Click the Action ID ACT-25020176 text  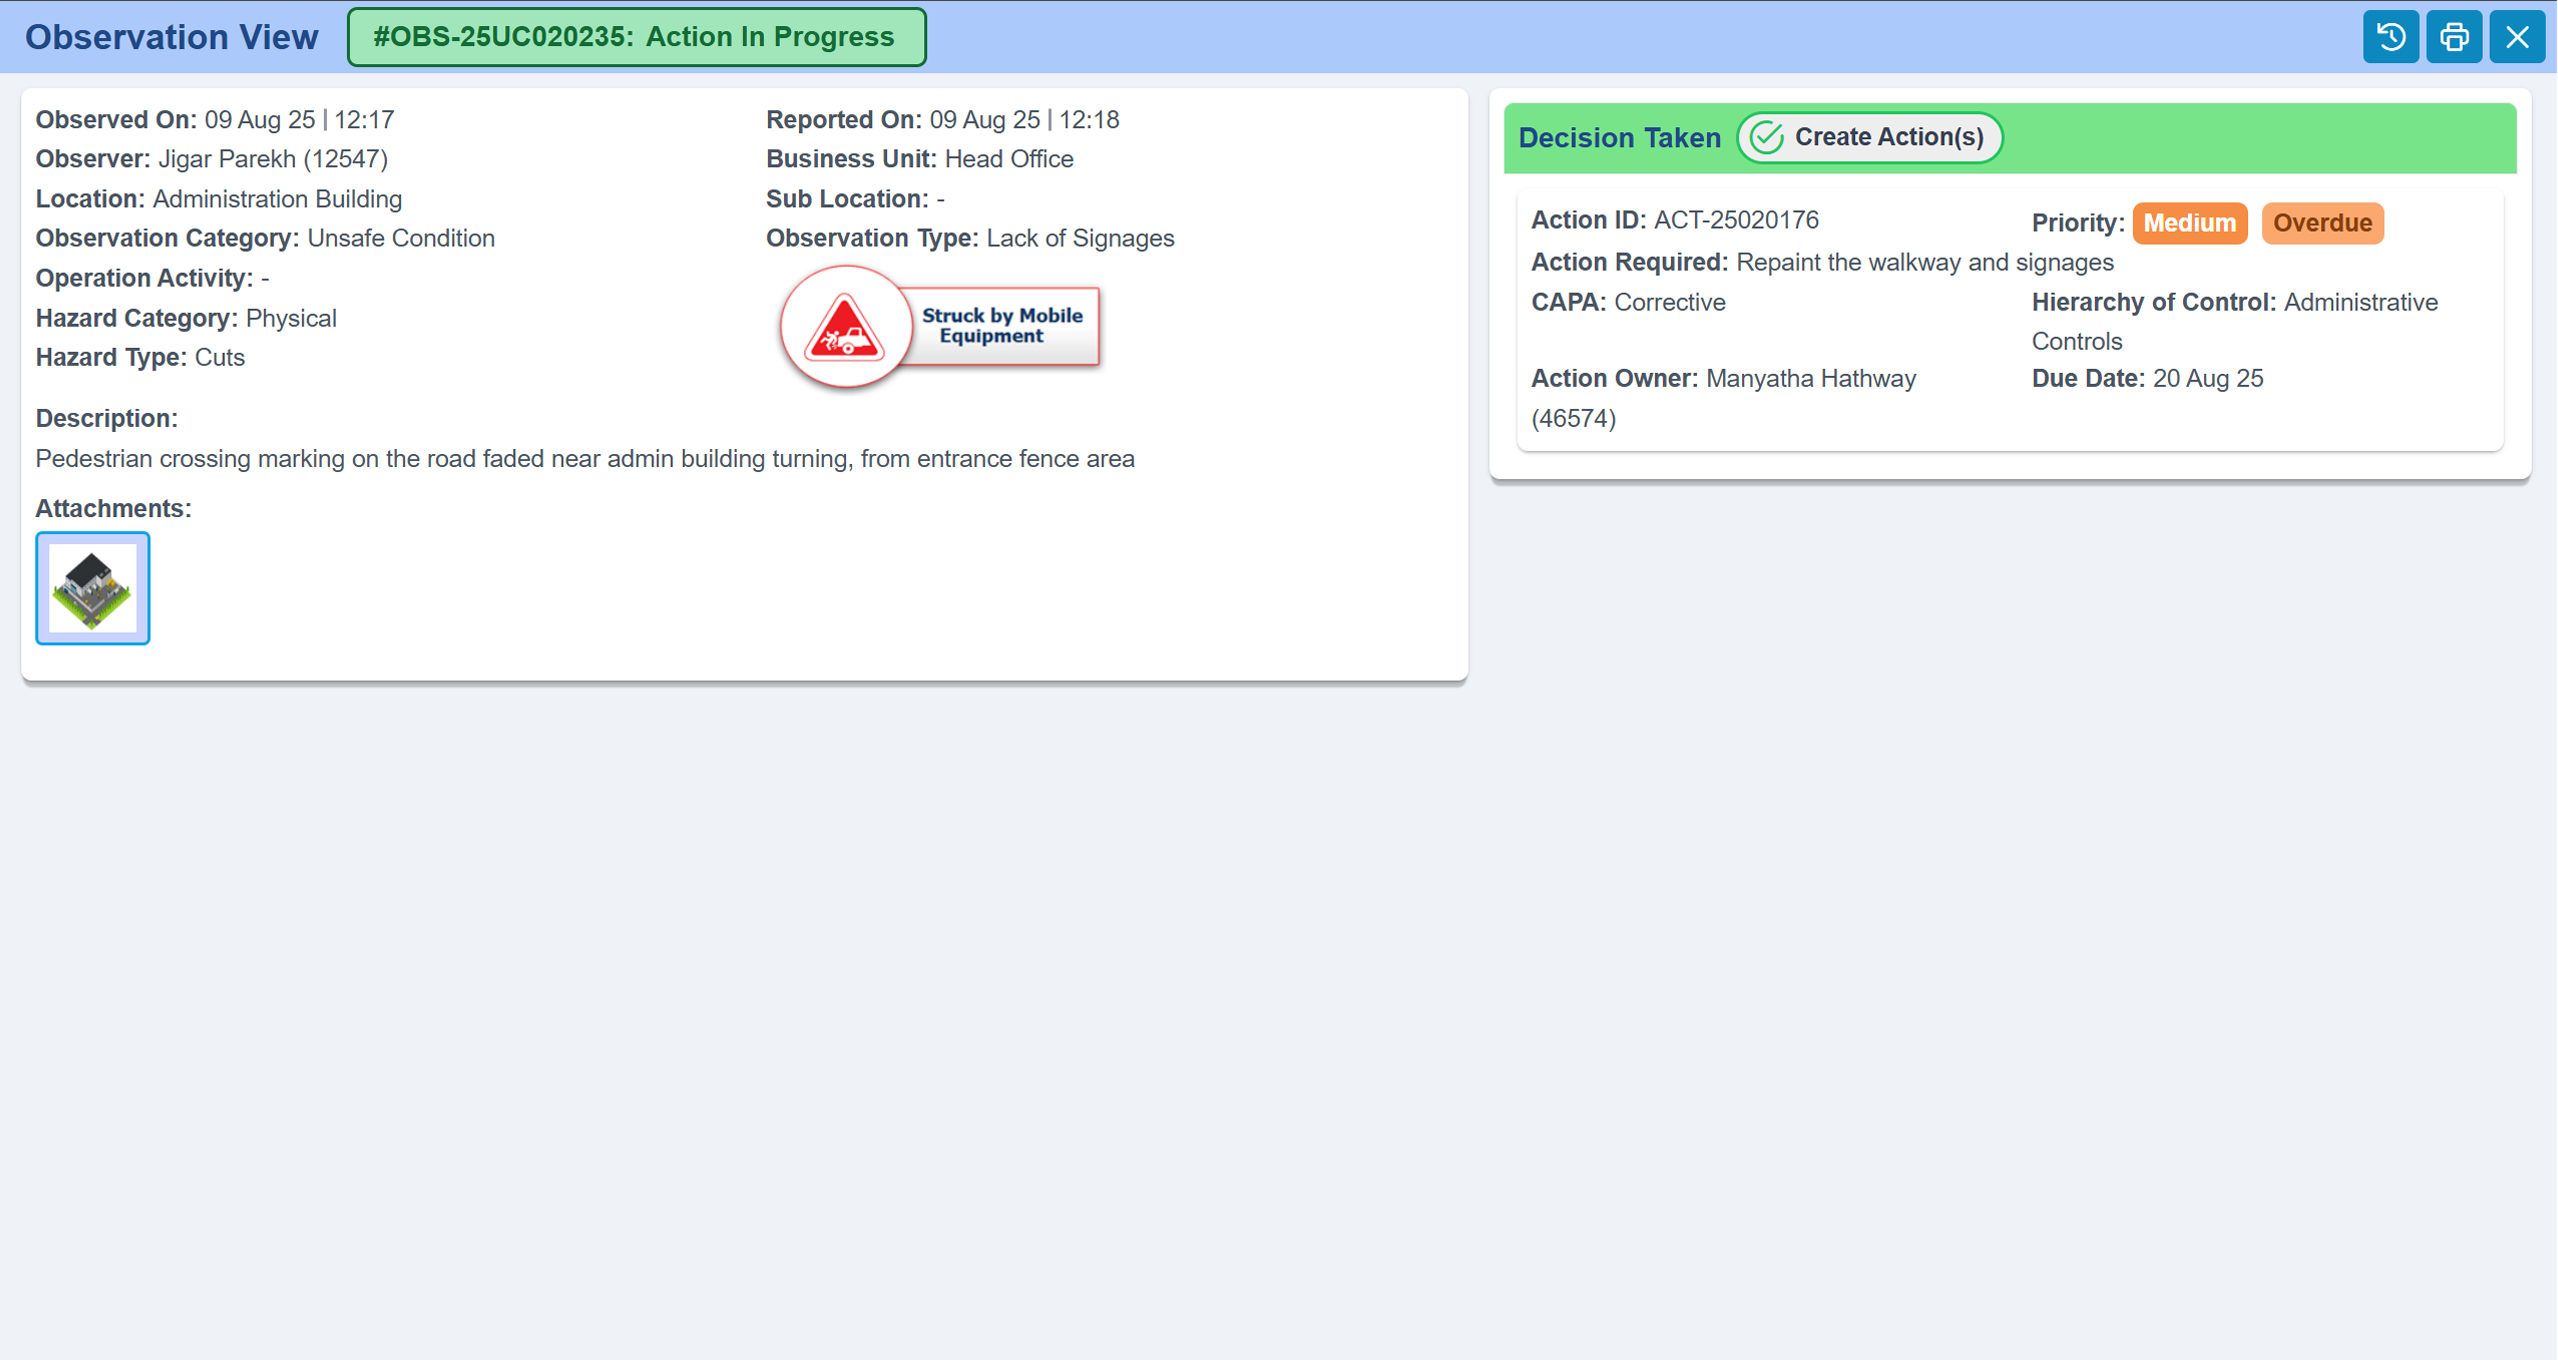(1735, 220)
